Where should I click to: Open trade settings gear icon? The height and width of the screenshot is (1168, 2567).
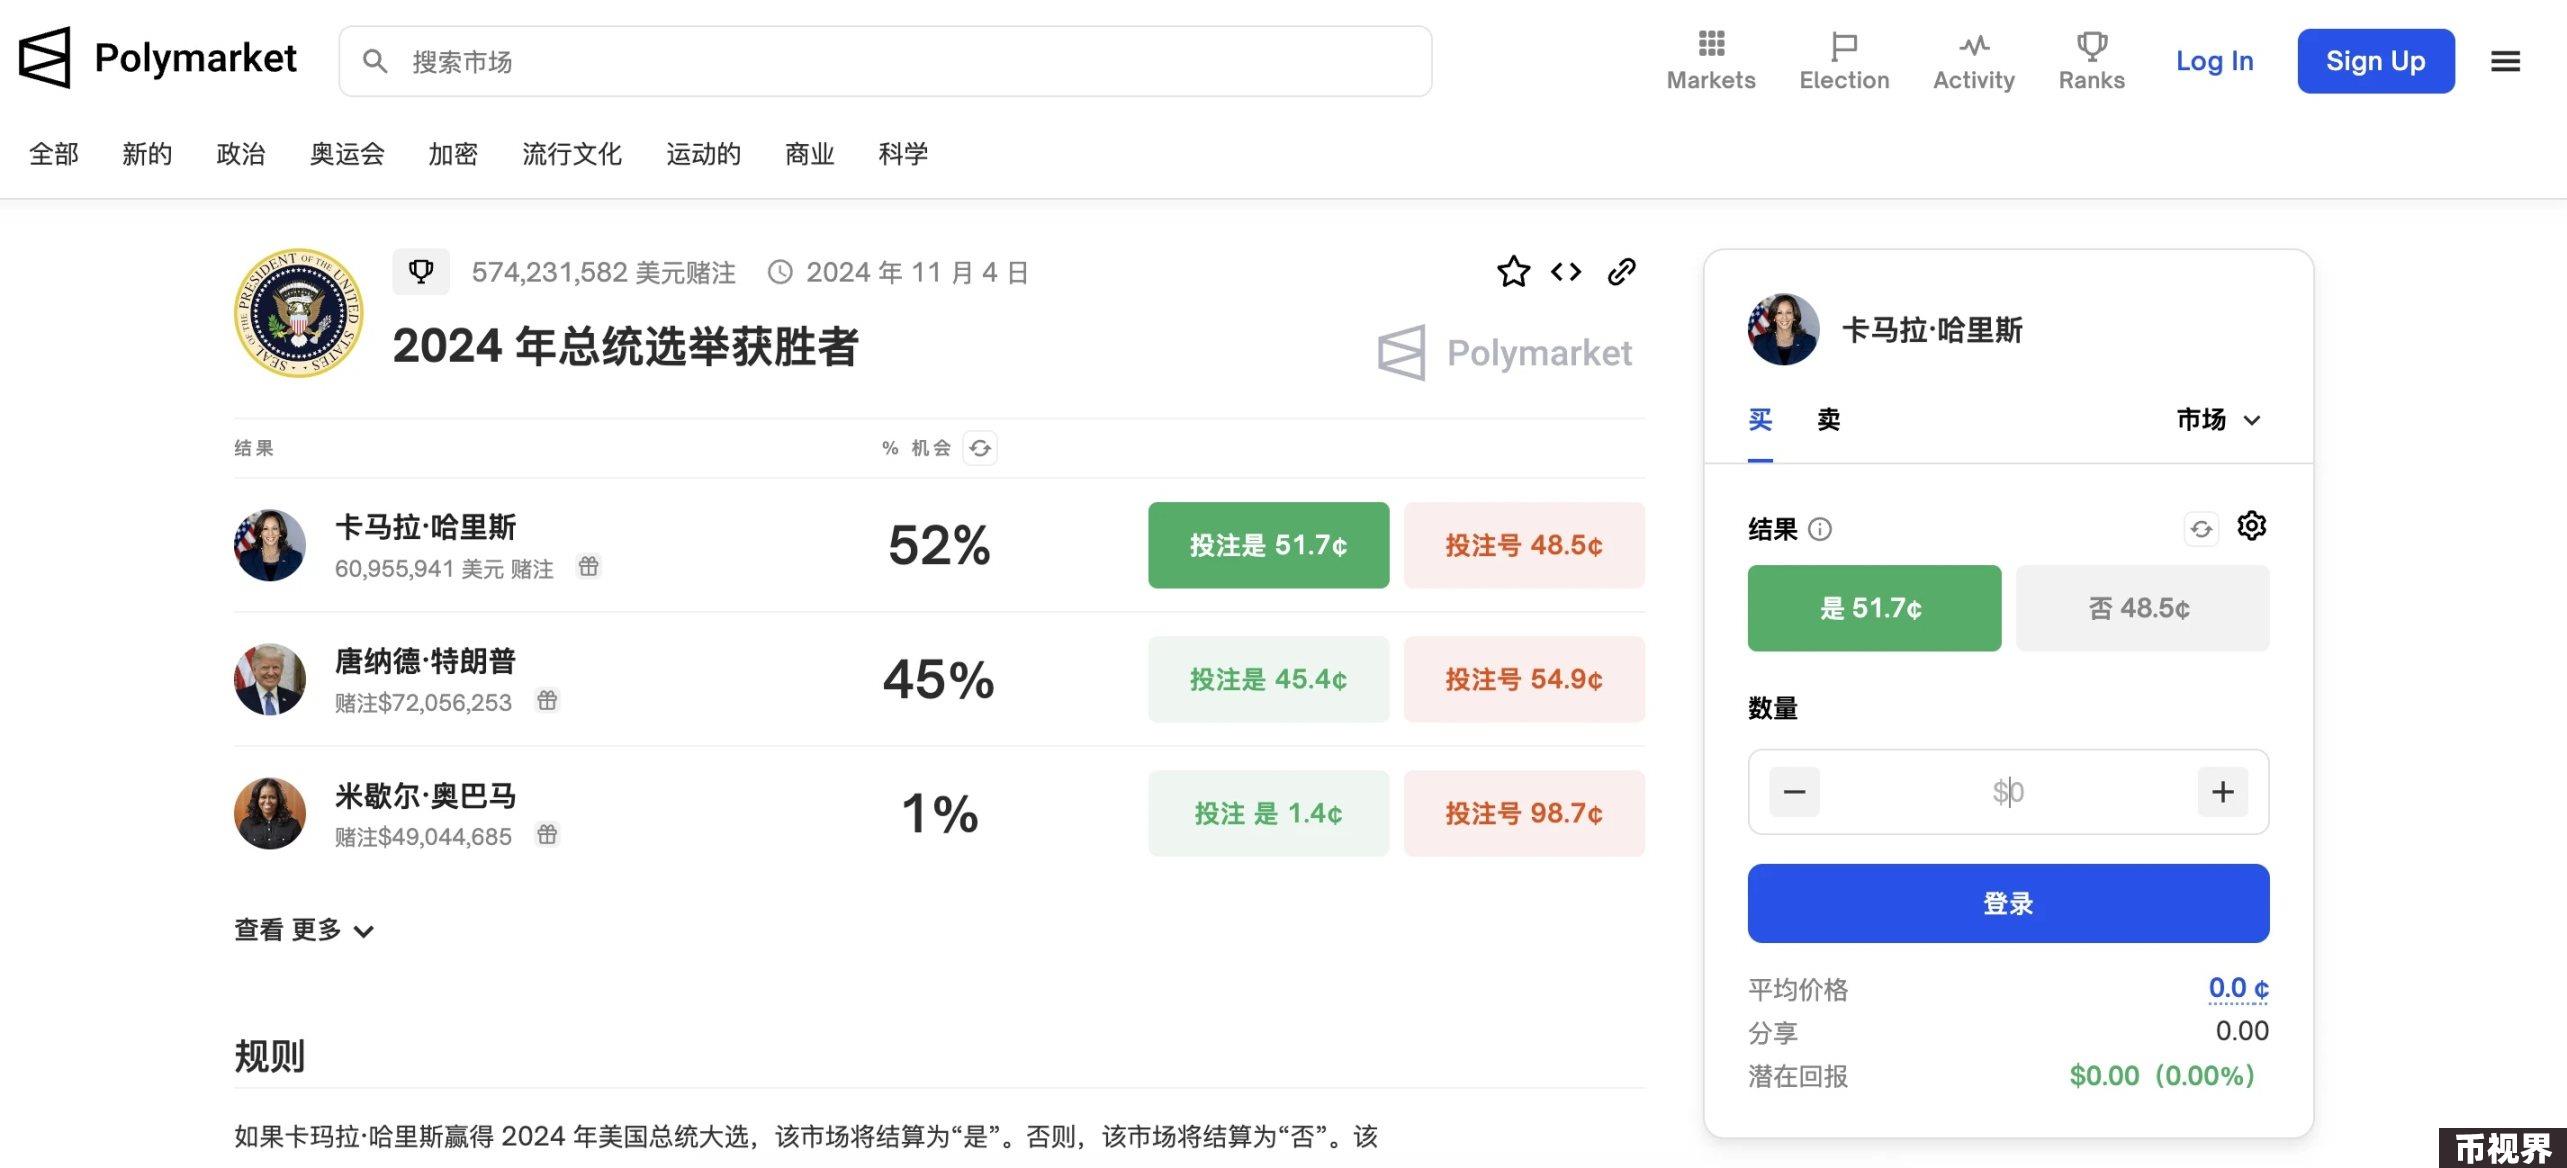click(2251, 526)
